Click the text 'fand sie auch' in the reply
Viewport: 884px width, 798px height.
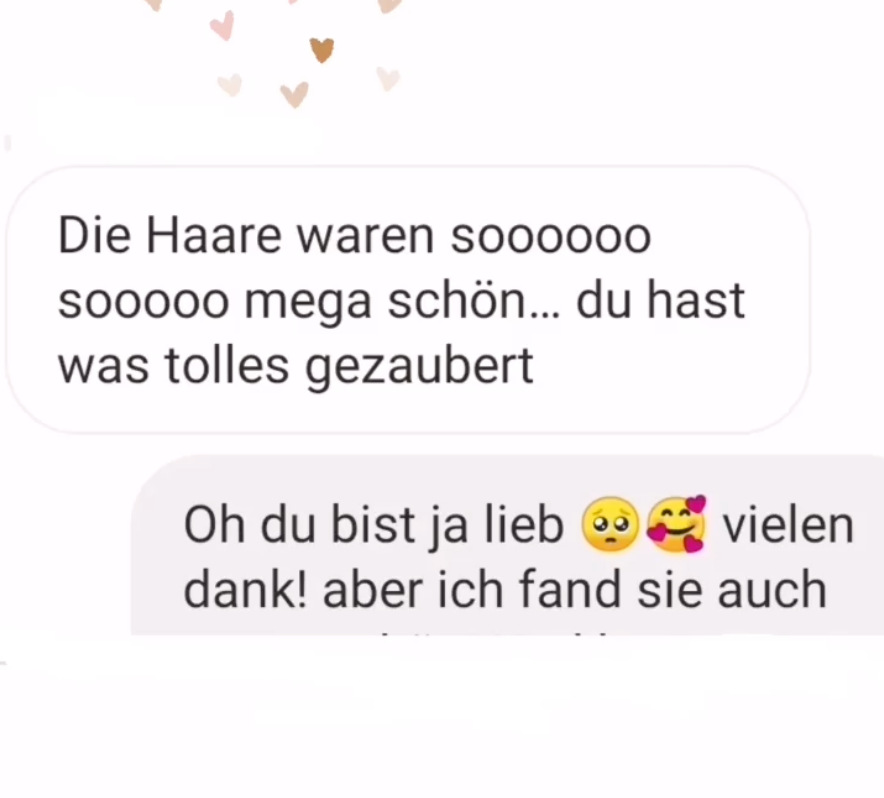671,590
